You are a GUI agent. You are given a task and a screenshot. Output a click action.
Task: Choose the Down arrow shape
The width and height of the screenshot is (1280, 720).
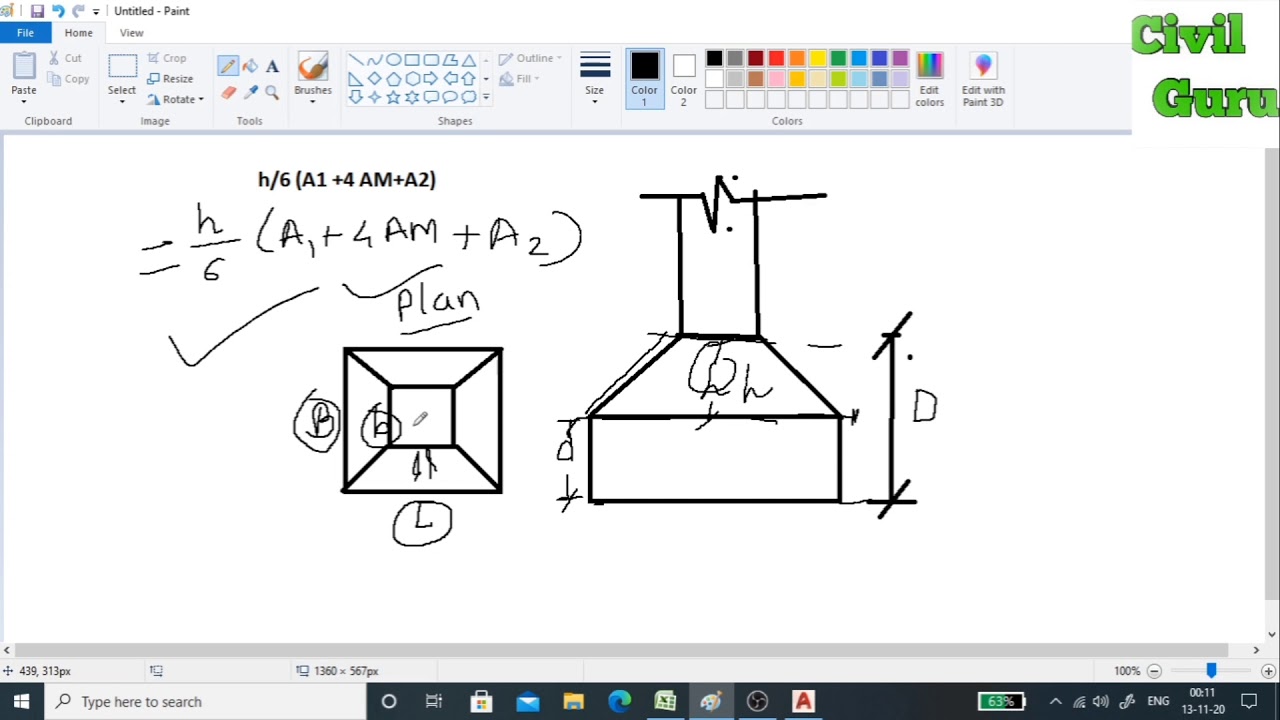coord(355,97)
